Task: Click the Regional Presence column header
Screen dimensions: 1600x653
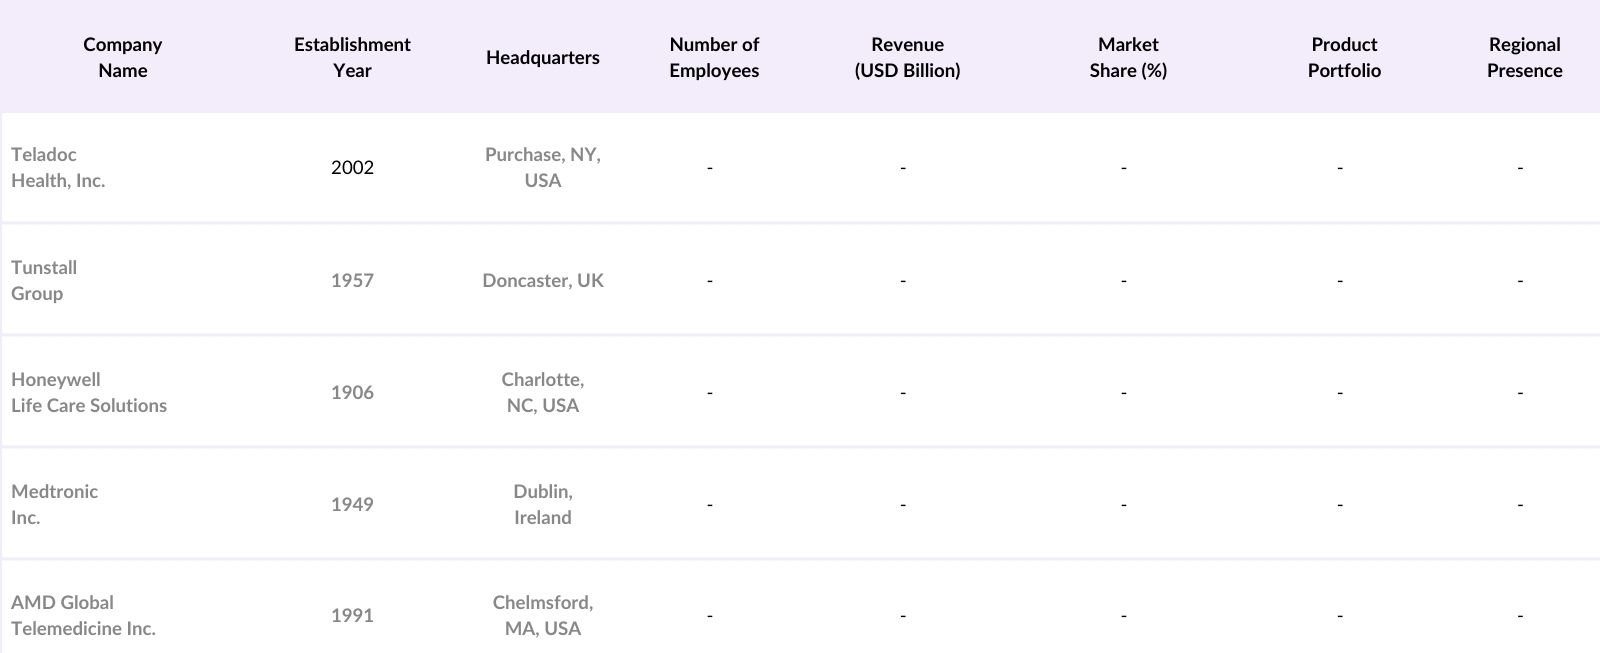Action: pos(1524,57)
